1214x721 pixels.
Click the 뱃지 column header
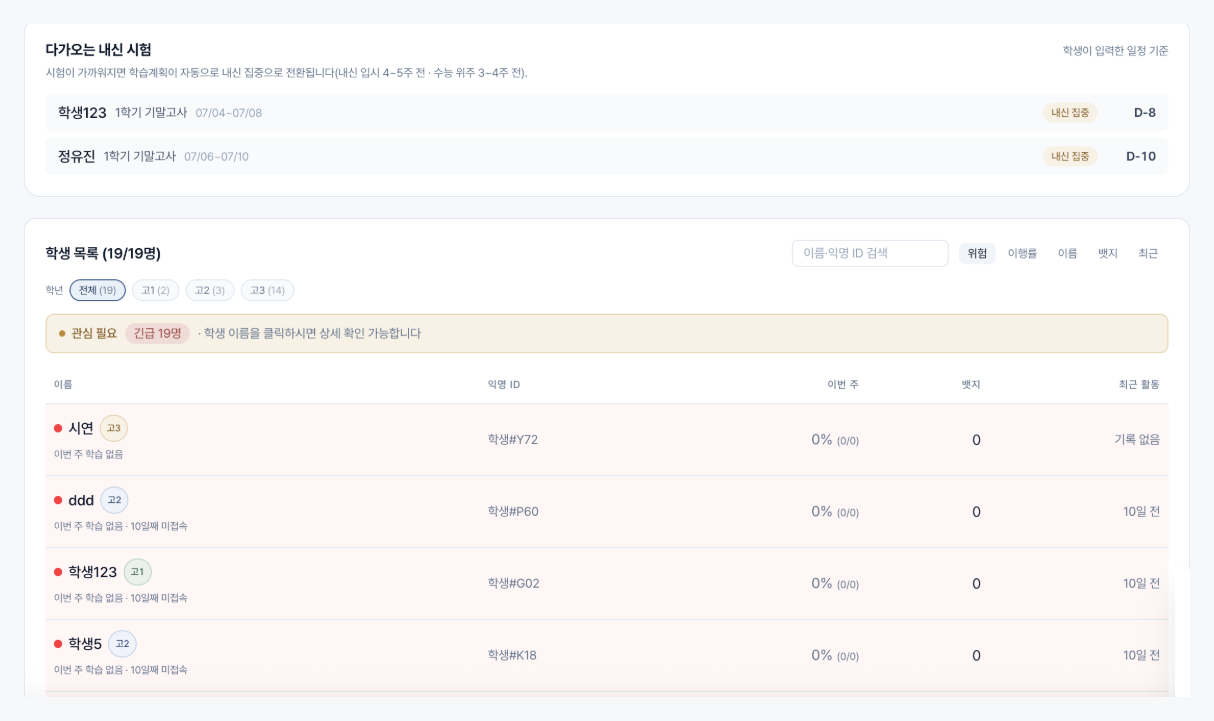tap(971, 384)
